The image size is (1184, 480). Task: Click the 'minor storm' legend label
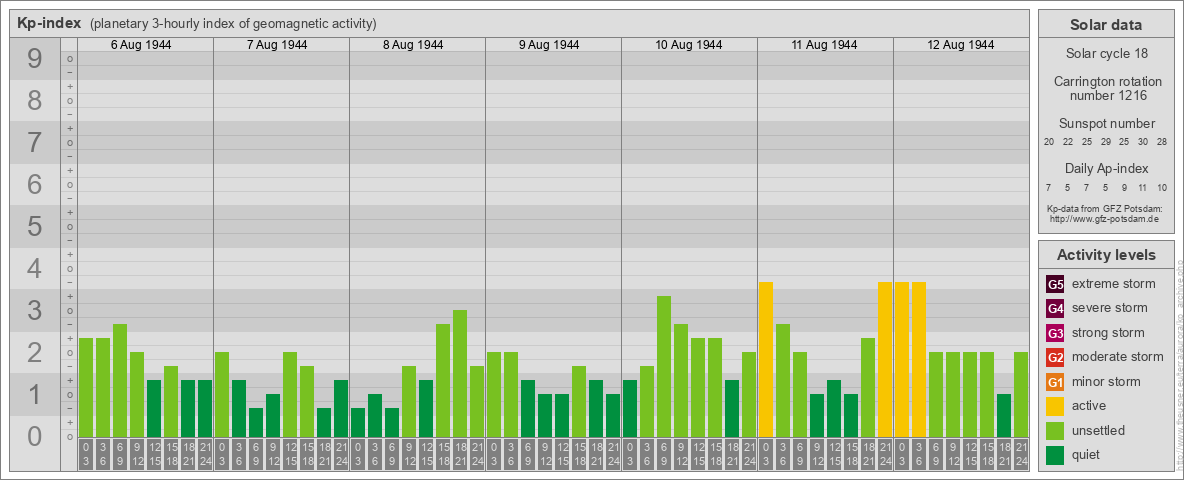(x=1106, y=382)
